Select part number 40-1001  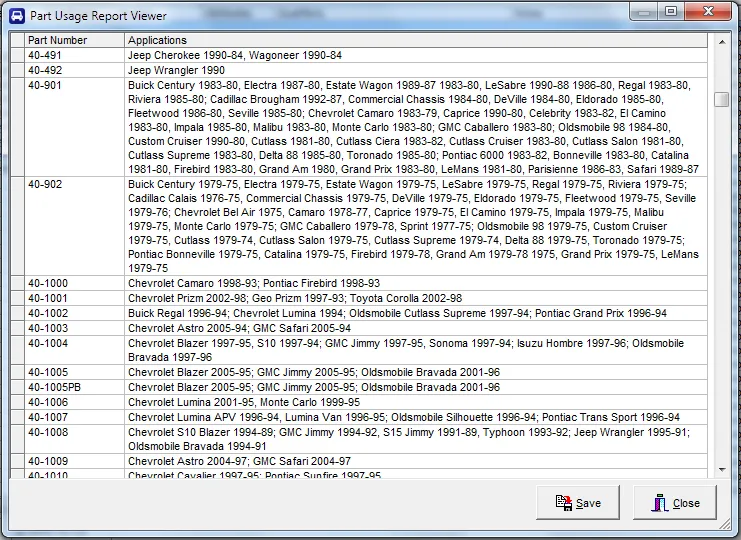pyautogui.click(x=74, y=299)
